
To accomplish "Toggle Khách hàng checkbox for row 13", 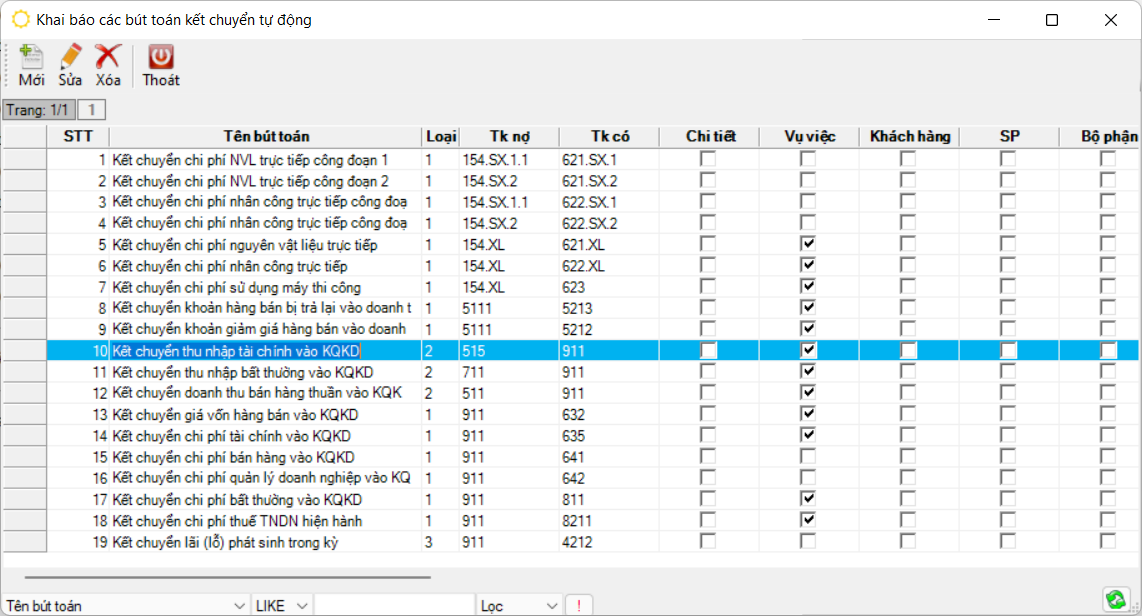I will coord(908,415).
